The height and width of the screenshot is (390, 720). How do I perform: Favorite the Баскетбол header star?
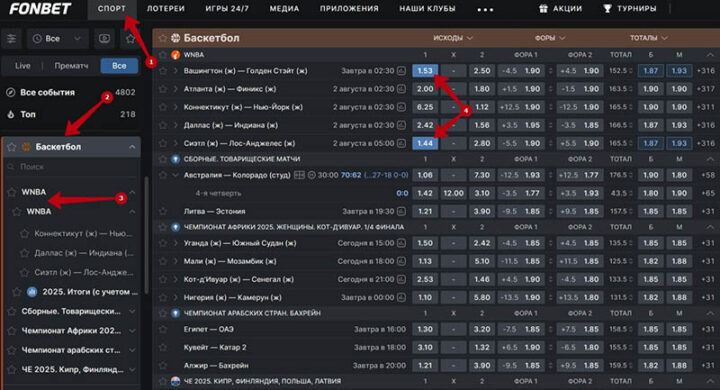163,38
